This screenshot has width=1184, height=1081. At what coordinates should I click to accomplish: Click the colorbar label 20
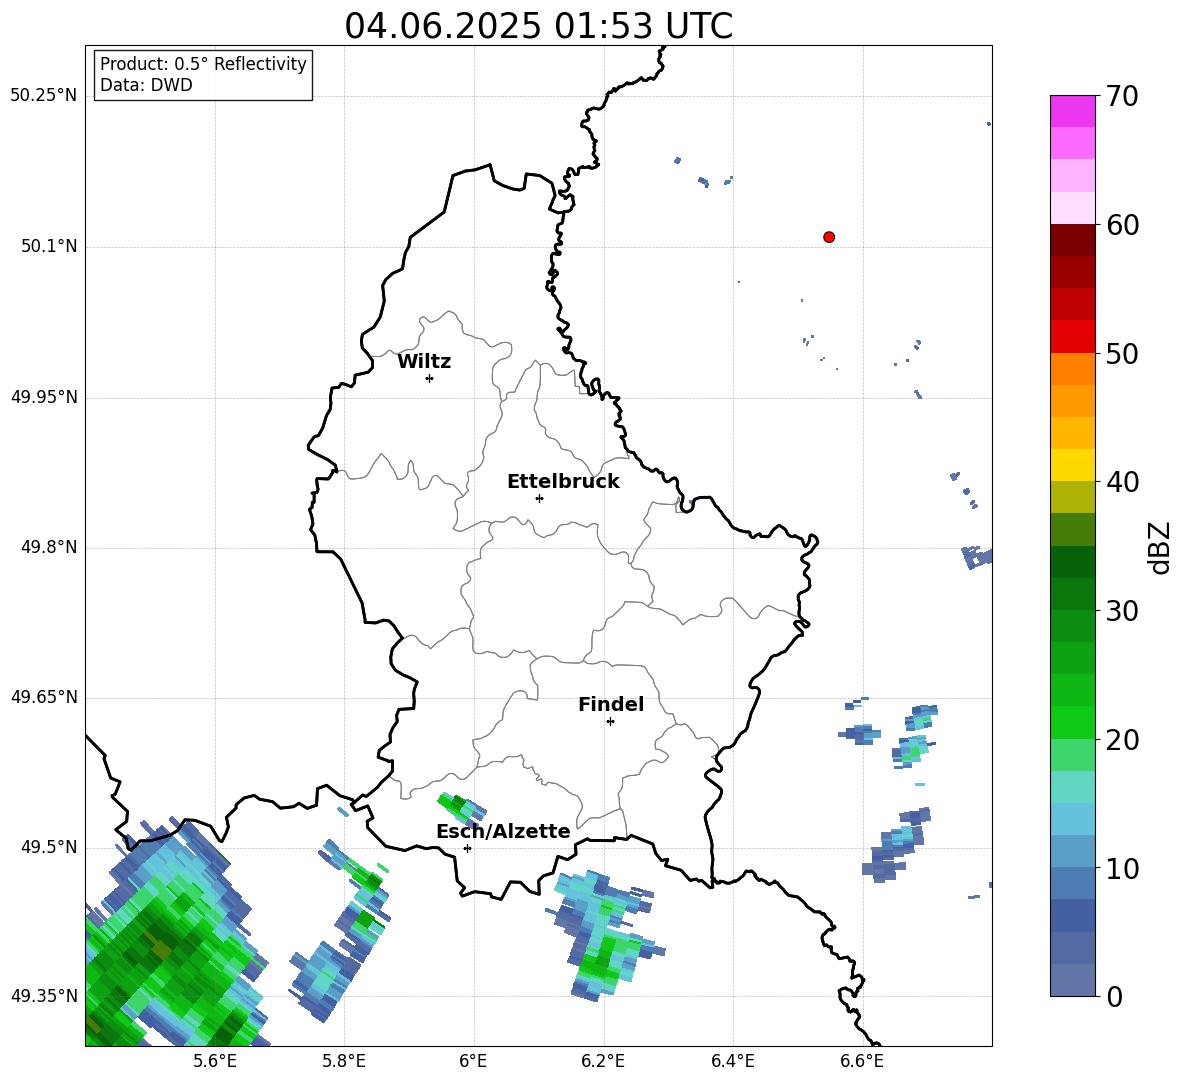[1122, 740]
